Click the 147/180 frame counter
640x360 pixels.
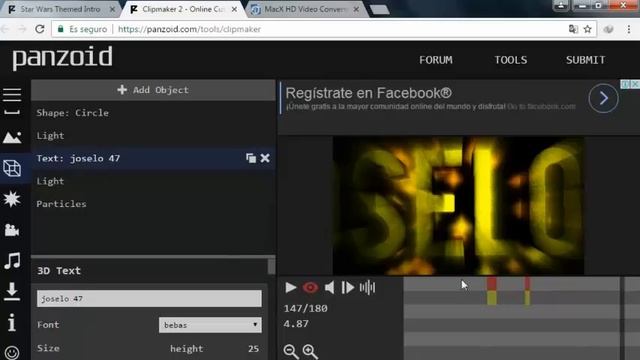pos(305,308)
